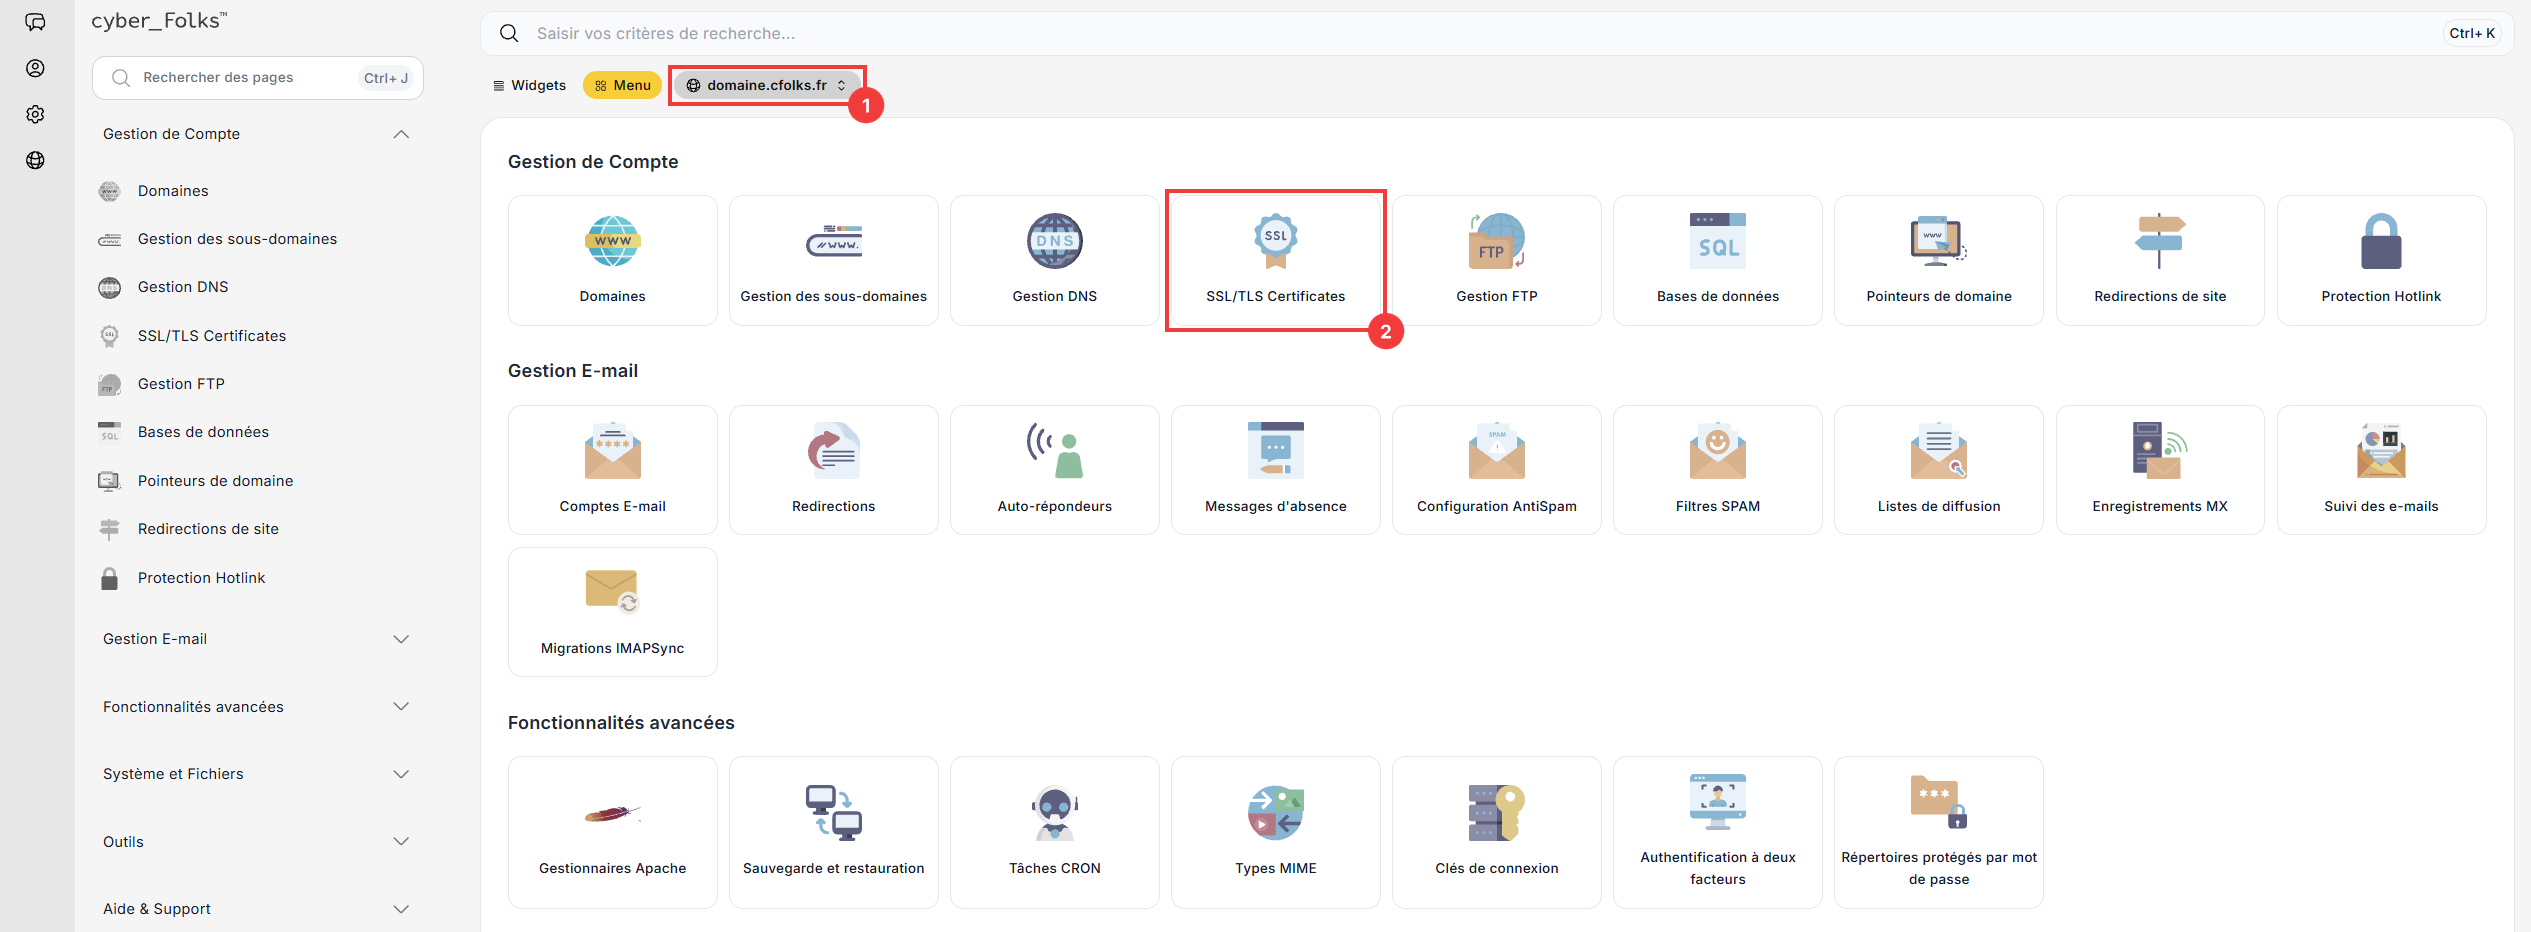Click the globe icon in left rail
This screenshot has height=932, width=2531.
[x=36, y=160]
